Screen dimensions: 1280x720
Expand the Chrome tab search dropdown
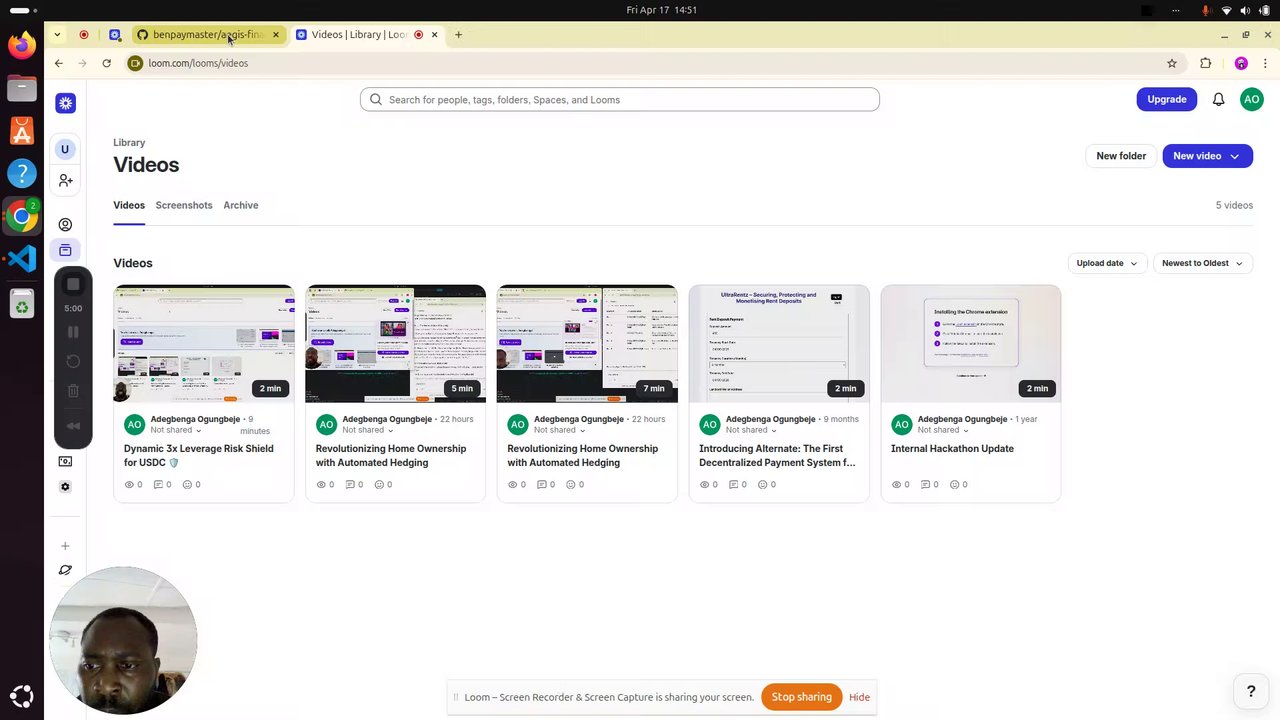click(x=57, y=35)
